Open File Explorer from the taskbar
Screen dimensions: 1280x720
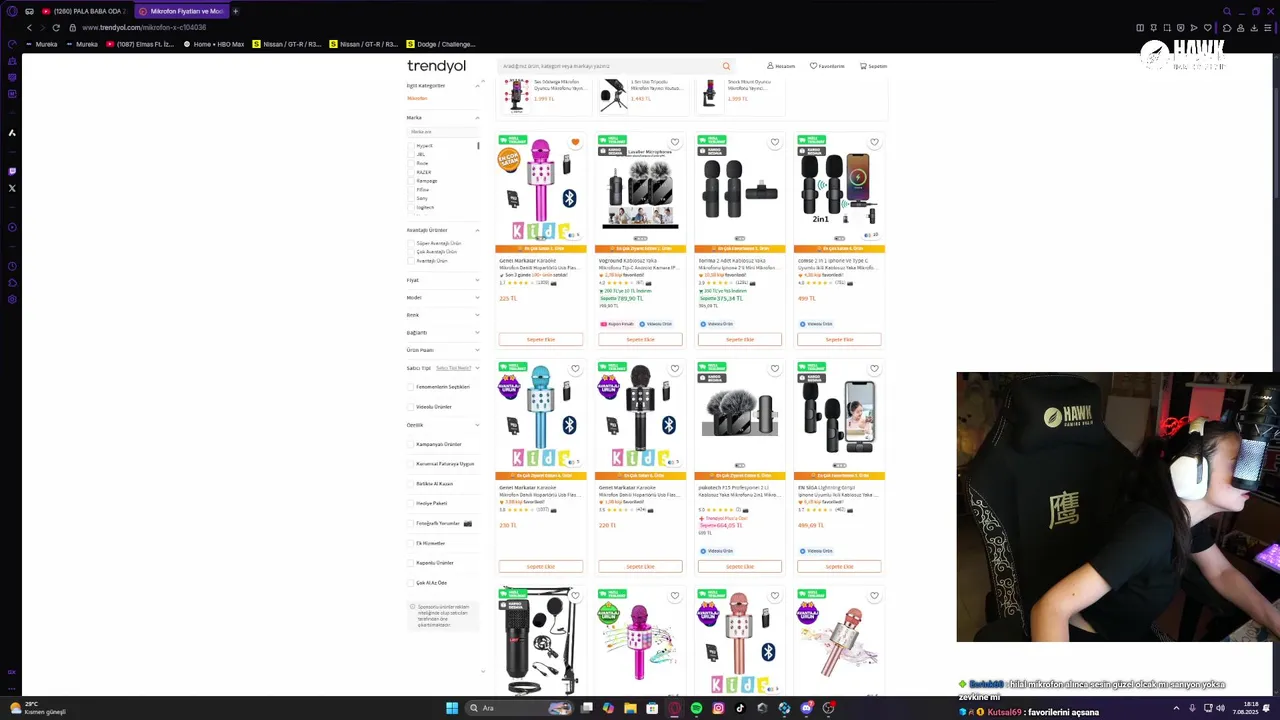[x=630, y=708]
